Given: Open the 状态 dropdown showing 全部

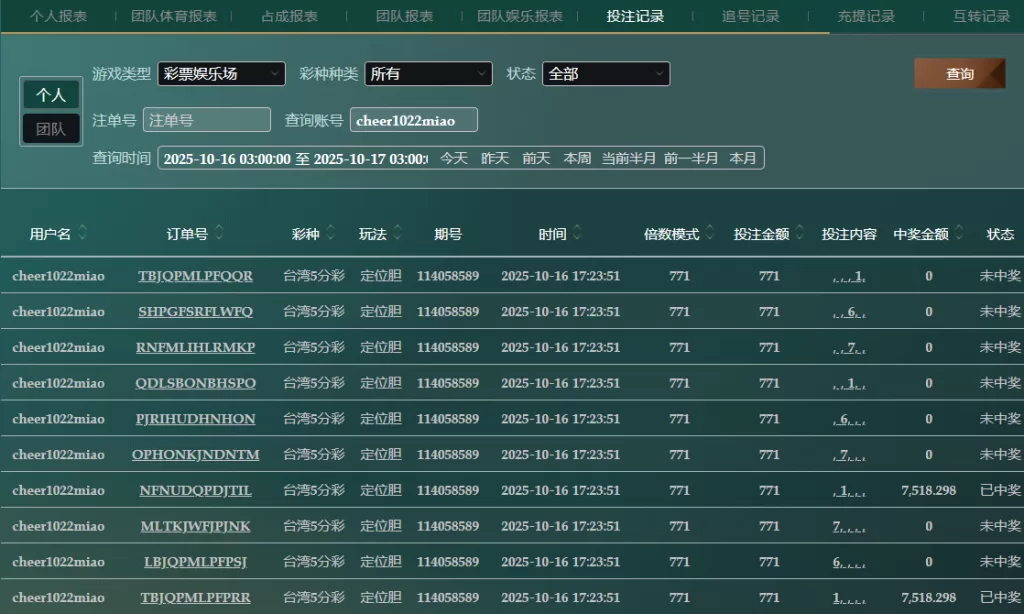Looking at the screenshot, I should point(606,74).
